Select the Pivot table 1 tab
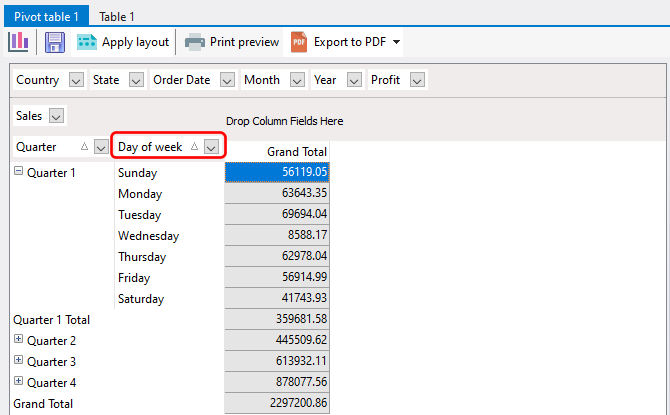 [46, 16]
